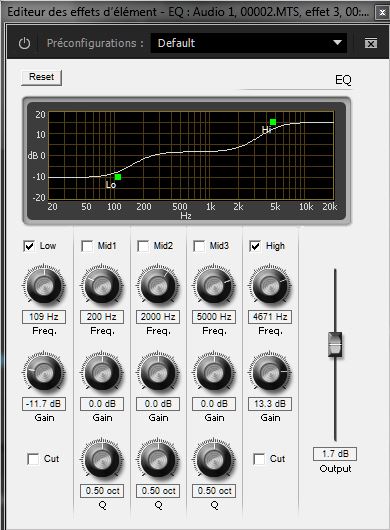
Task: Disable the Low band checkbox
Action: 29,246
